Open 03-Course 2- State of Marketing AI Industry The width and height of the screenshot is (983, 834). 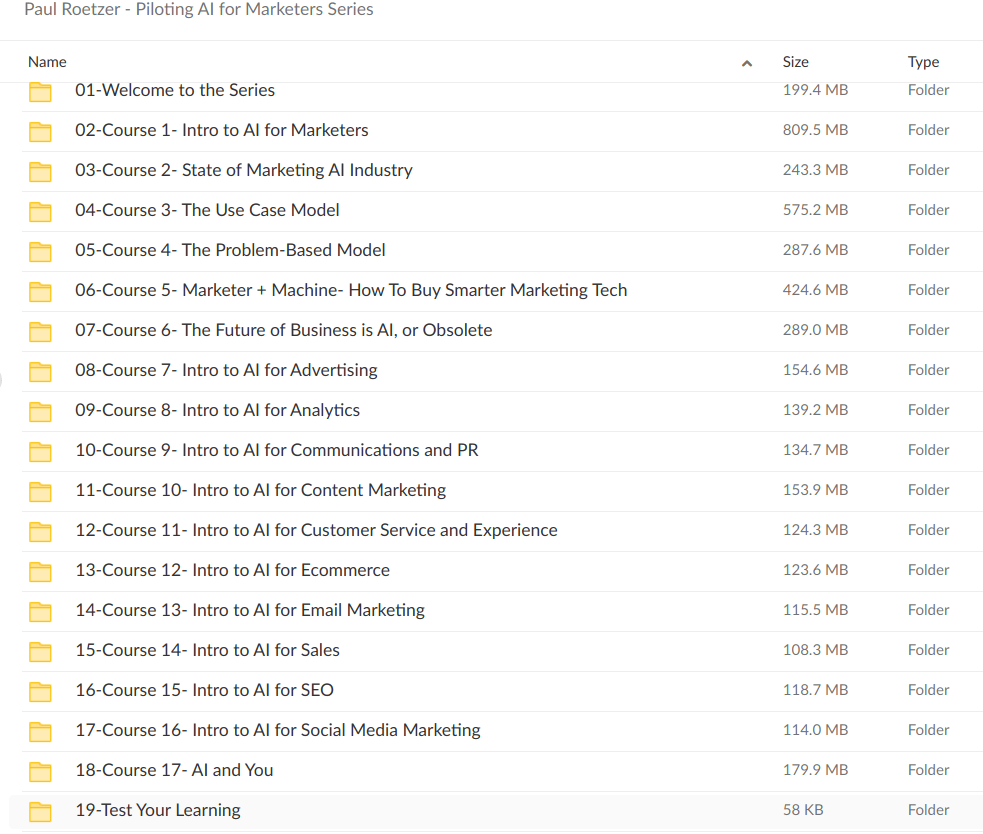coord(243,170)
